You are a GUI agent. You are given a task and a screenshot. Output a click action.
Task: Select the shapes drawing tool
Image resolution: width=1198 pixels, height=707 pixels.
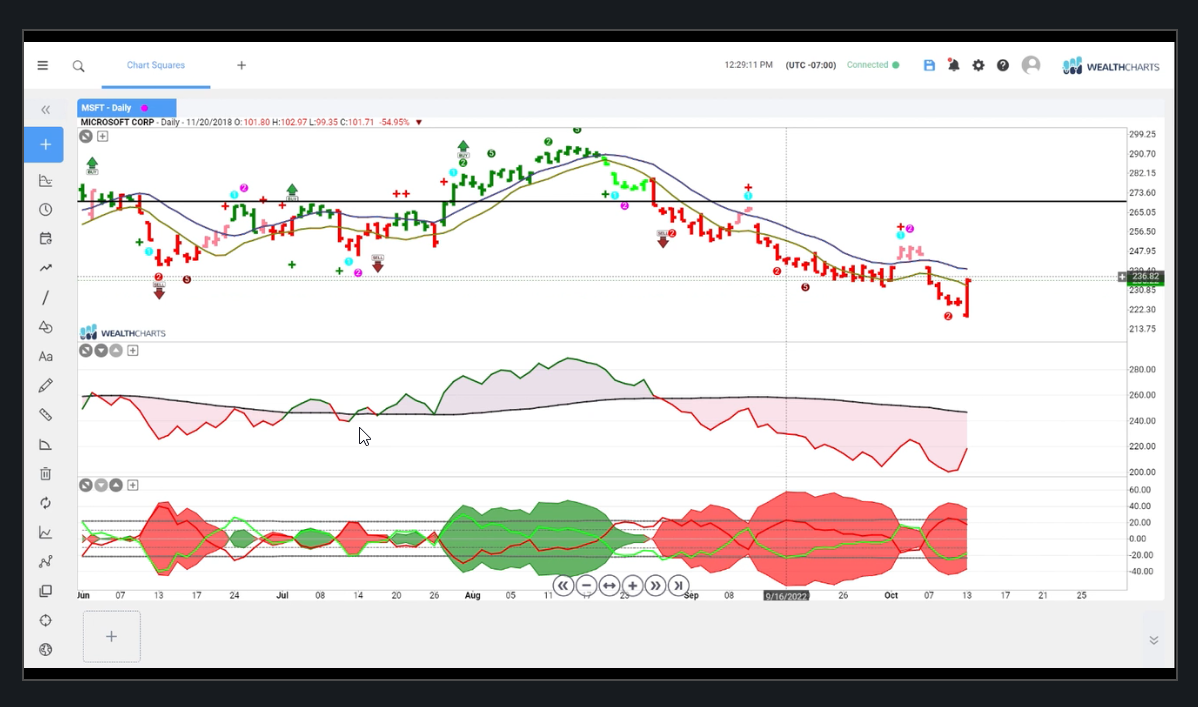click(46, 327)
